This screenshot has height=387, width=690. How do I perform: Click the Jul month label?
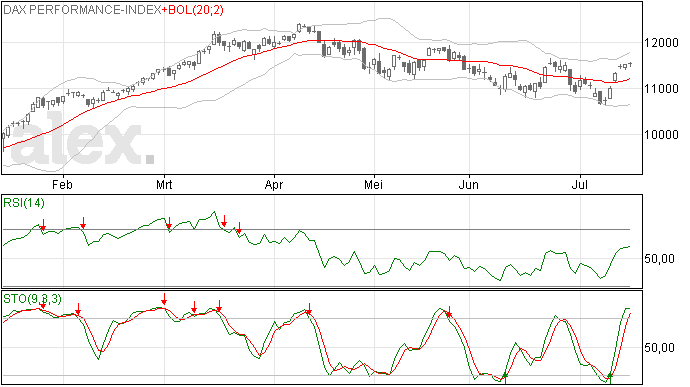580,184
